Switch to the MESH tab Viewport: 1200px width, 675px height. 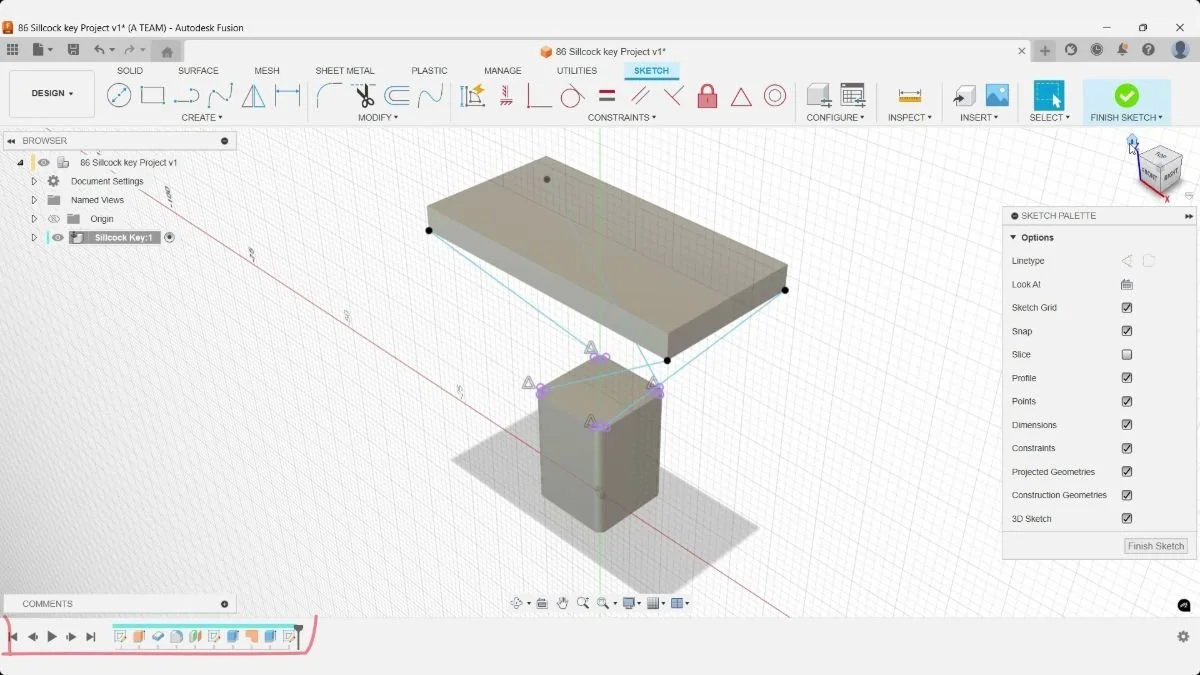[x=267, y=71]
